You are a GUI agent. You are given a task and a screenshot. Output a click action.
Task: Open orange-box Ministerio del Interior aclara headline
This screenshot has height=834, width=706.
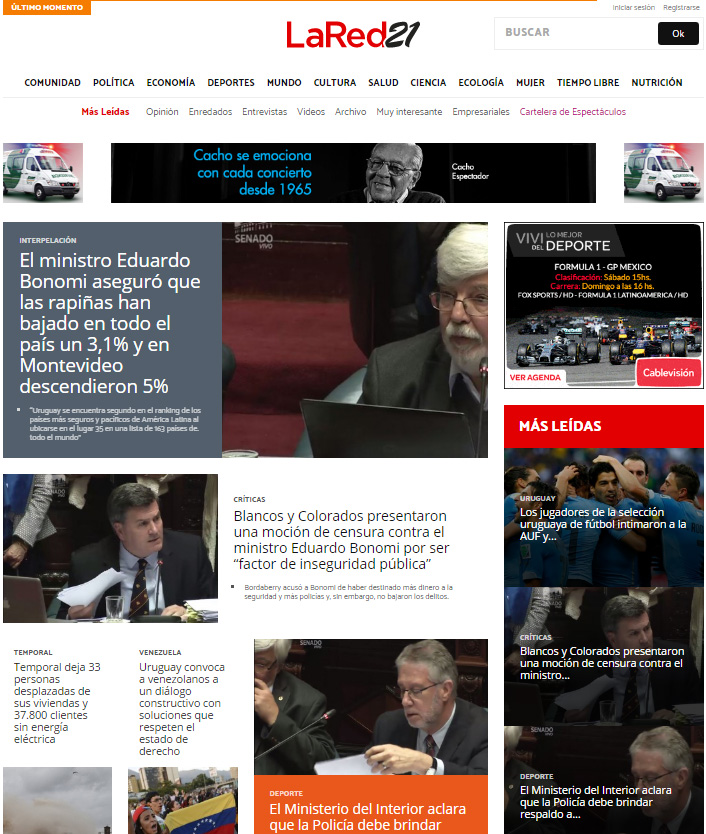pos(367,817)
